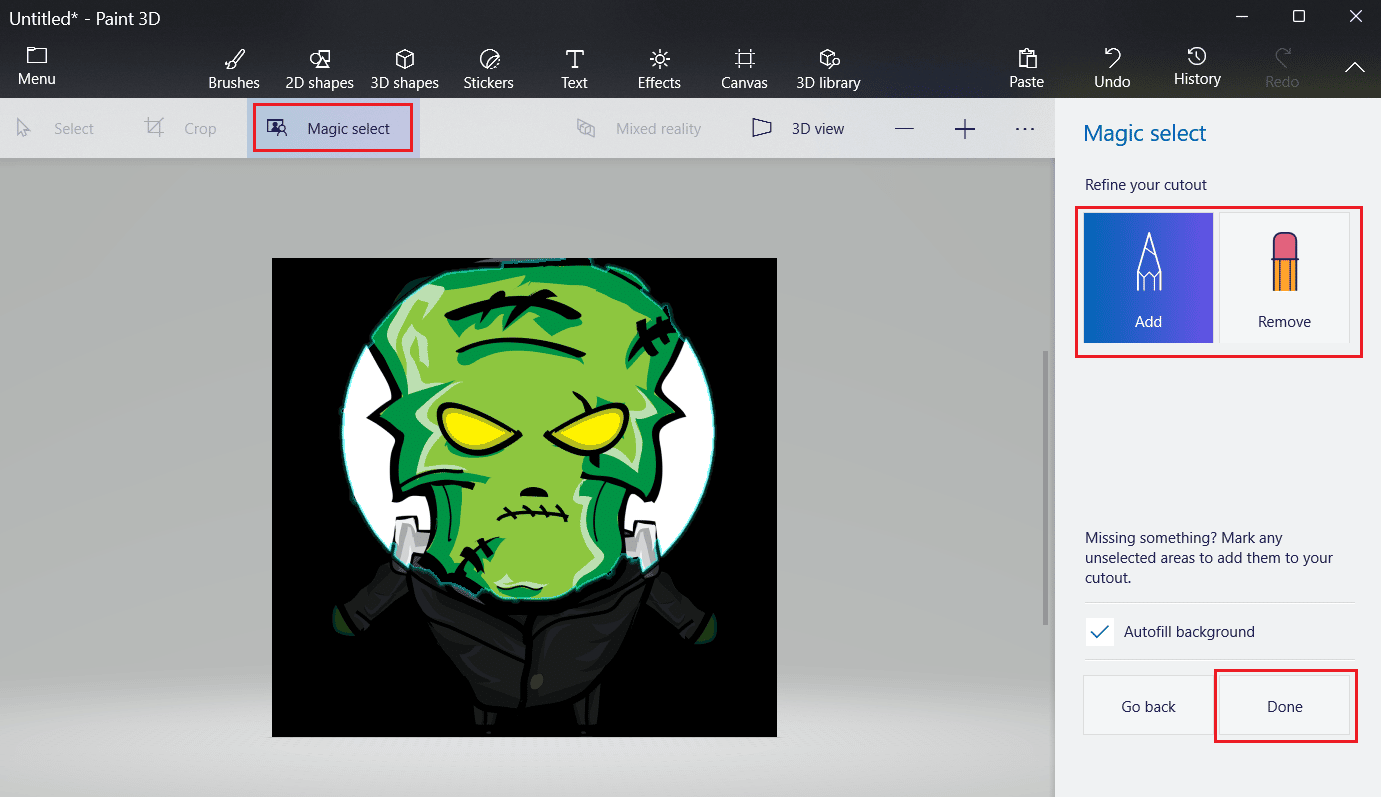Viewport: 1381px width, 797px height.
Task: Maximize the Paint 3D window
Action: pyautogui.click(x=1298, y=16)
